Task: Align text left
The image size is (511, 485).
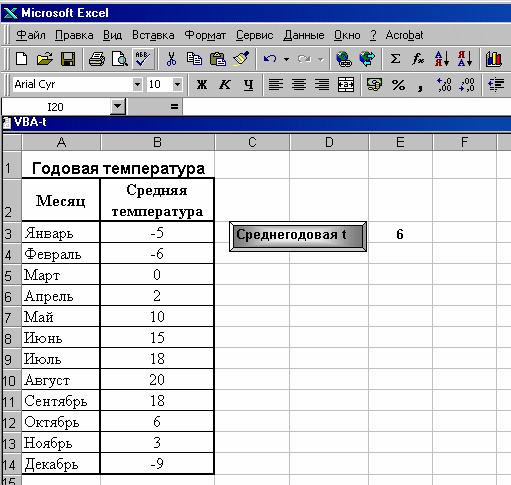Action: click(276, 84)
